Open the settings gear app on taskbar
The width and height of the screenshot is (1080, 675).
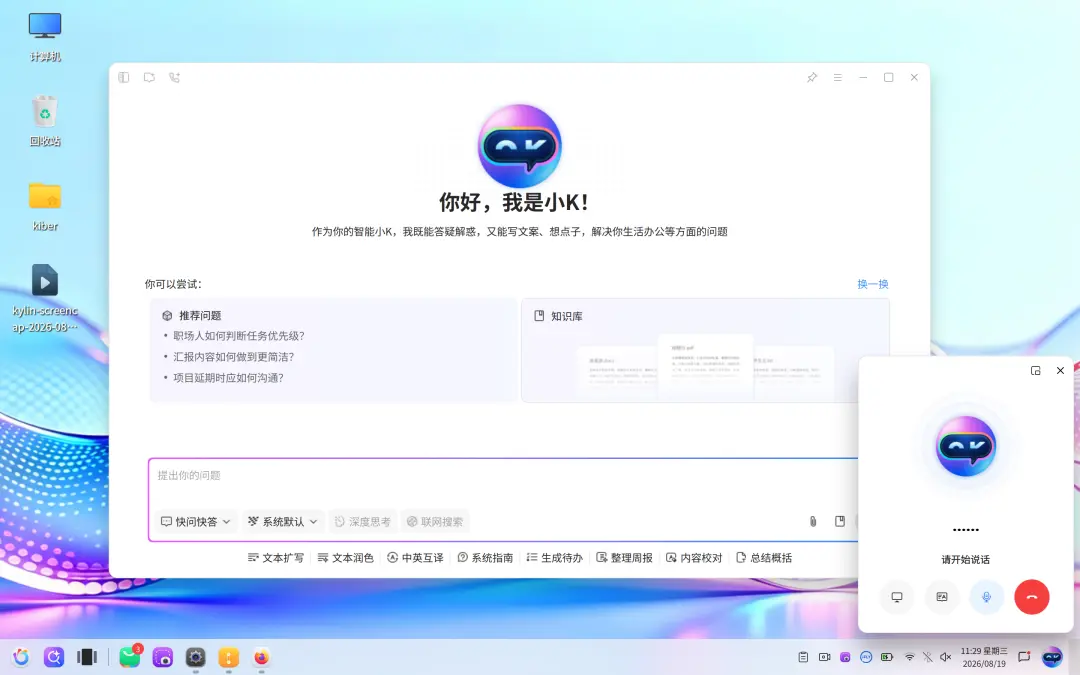point(196,657)
